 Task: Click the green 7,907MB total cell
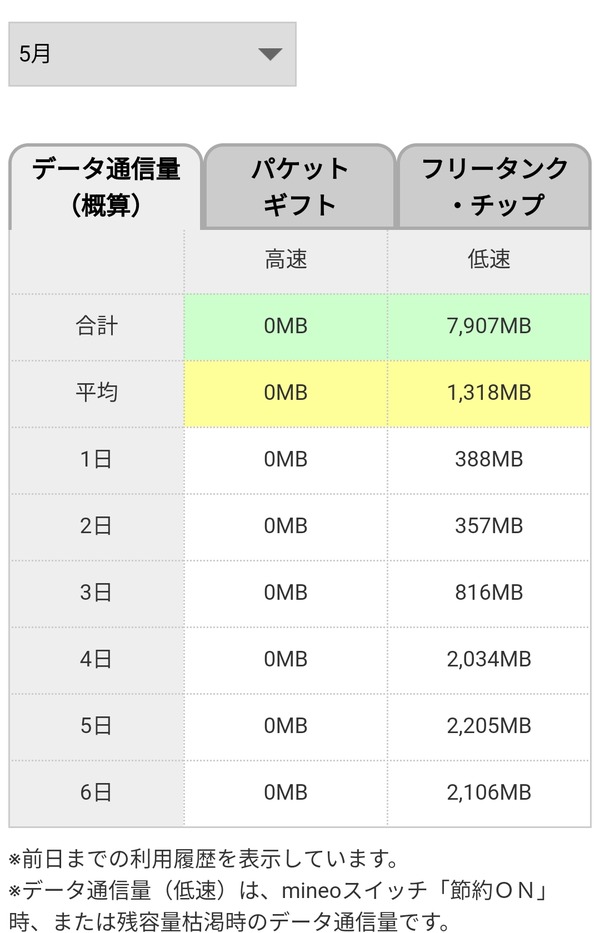489,326
